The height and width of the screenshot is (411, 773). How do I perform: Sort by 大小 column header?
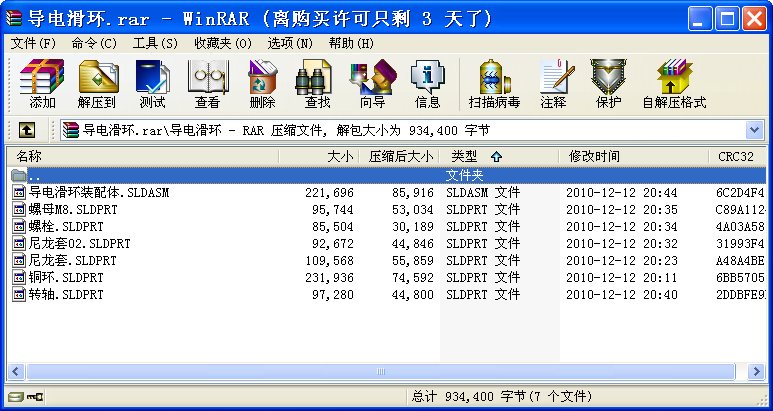(x=319, y=157)
